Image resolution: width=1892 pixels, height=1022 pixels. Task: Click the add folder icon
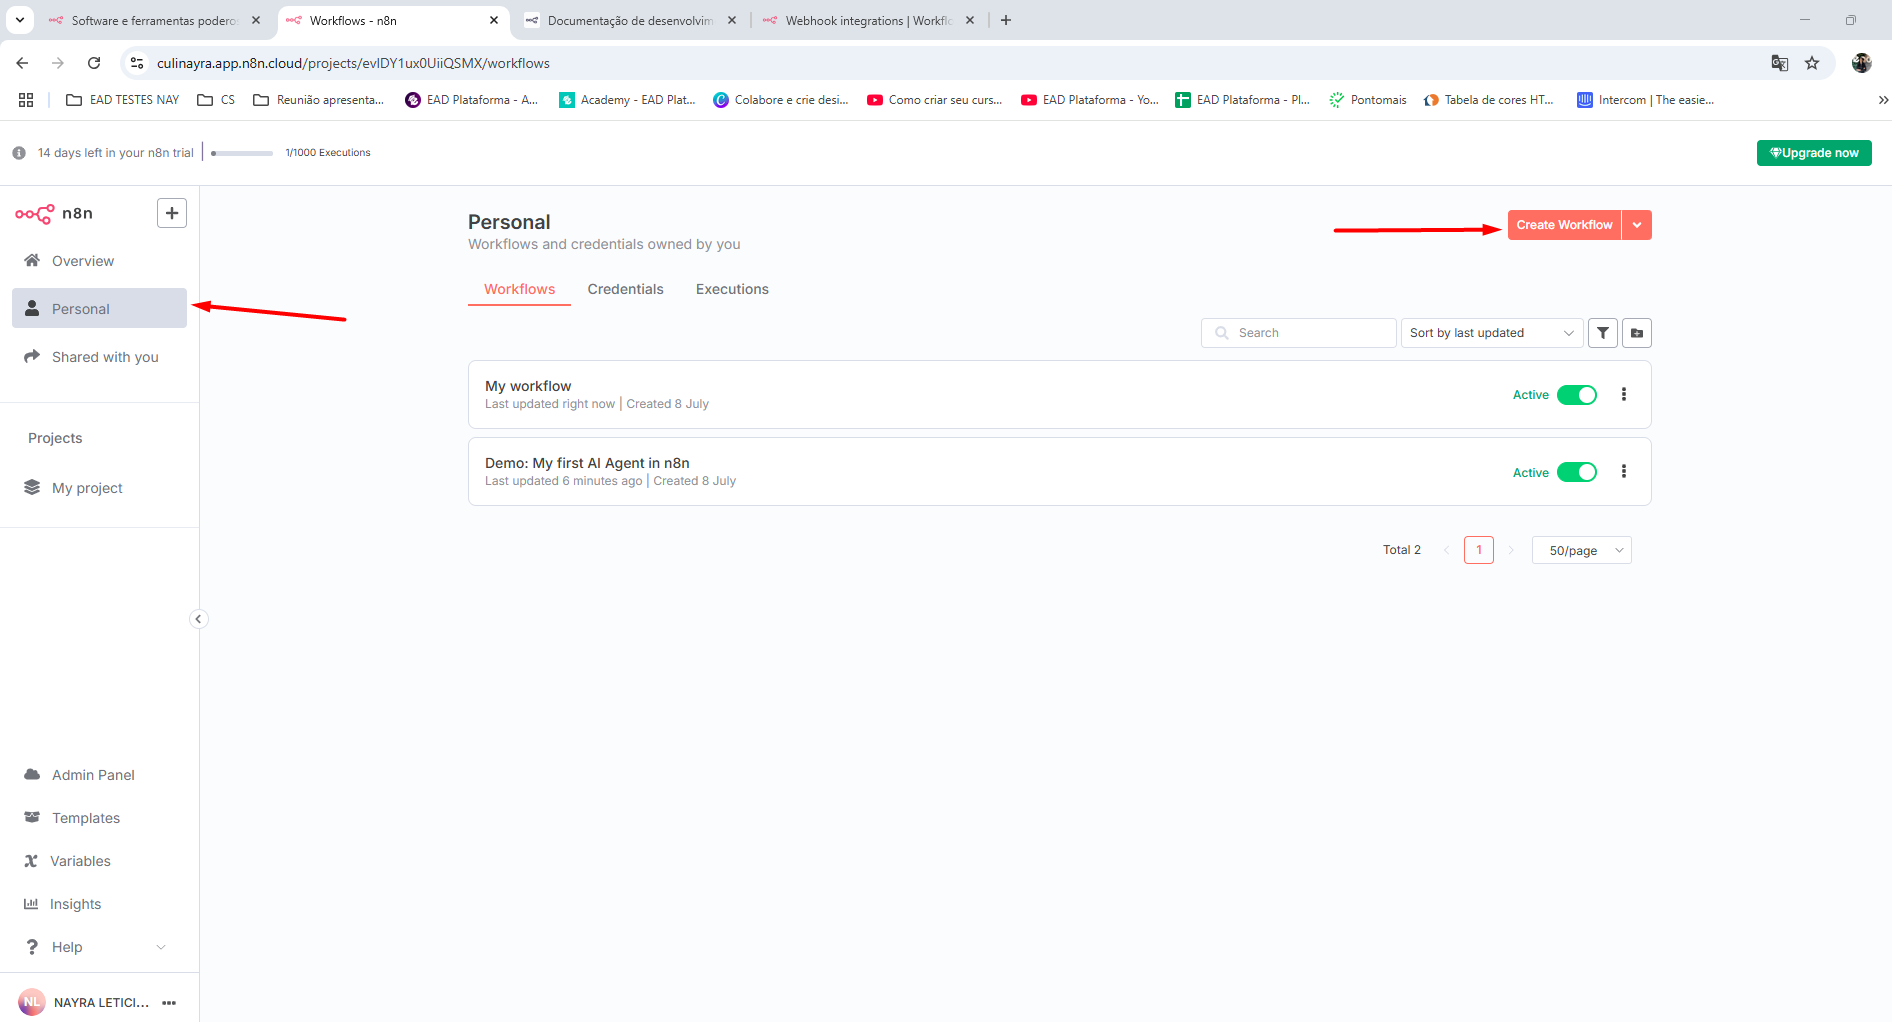(x=1637, y=333)
